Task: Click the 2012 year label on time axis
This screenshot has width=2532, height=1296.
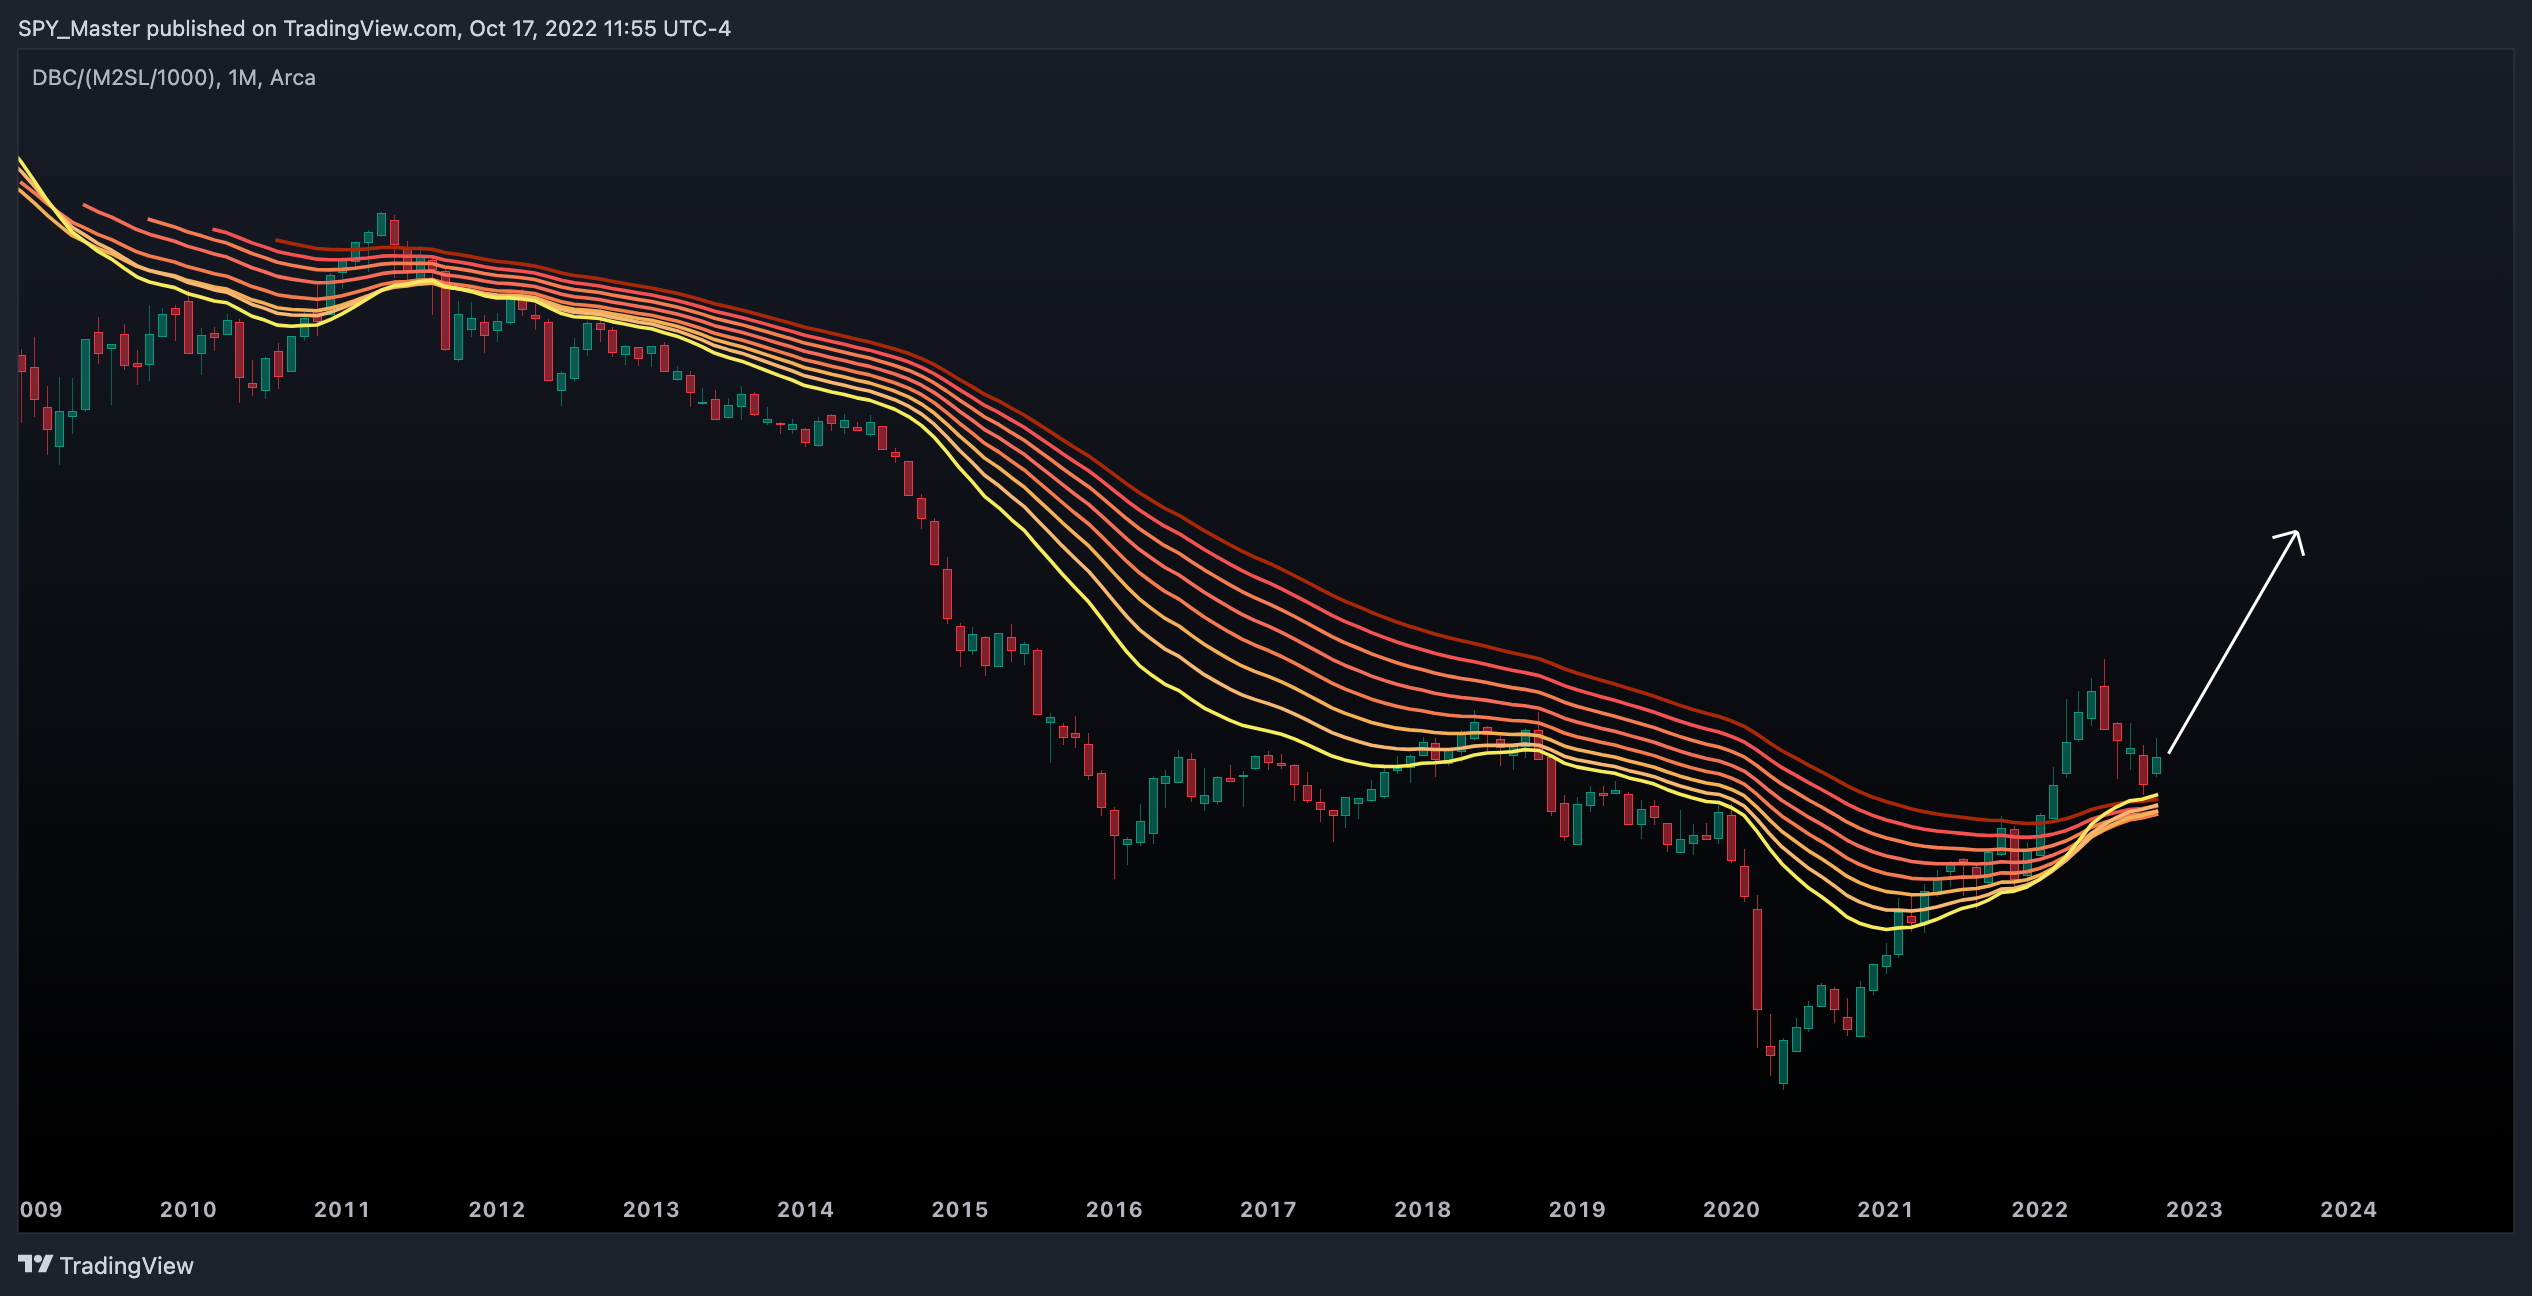Action: [497, 1209]
